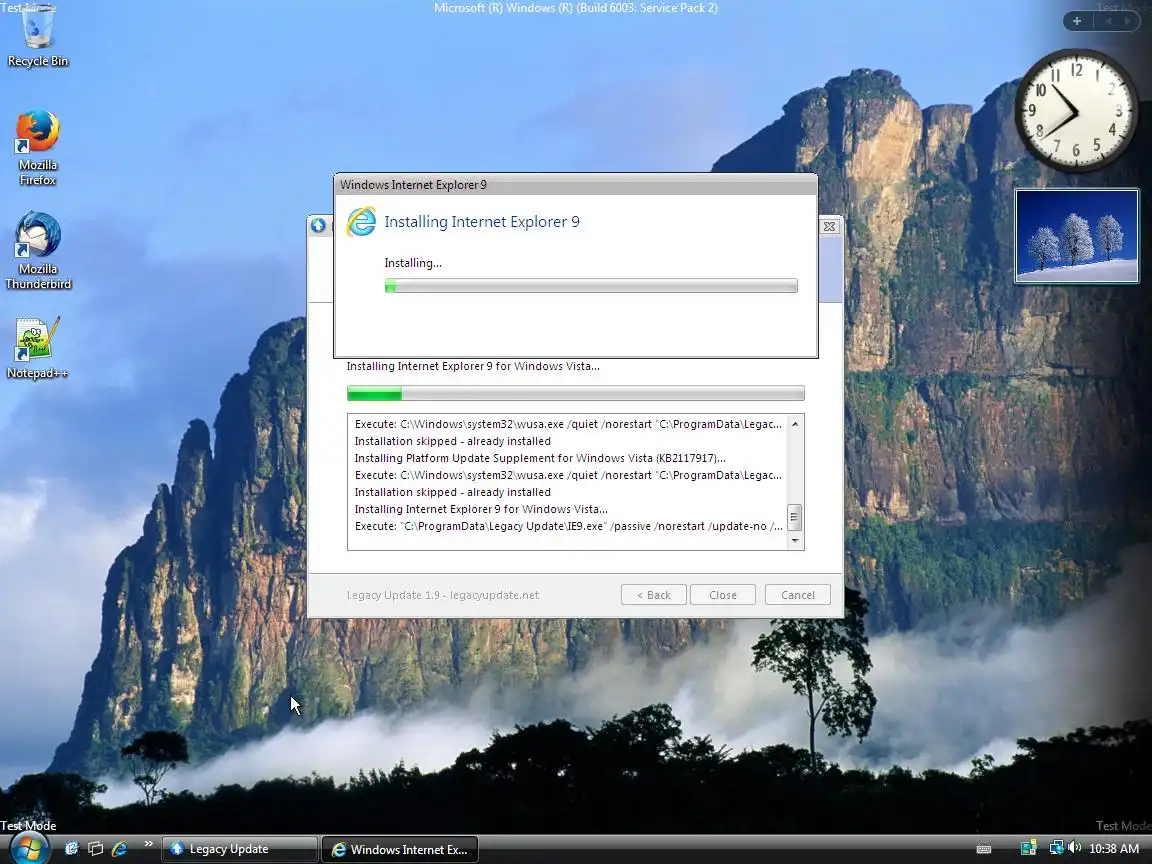Screen dimensions: 1152x864
Task: Click sidebar previous gadgets page arrow
Action: click(x=1108, y=21)
